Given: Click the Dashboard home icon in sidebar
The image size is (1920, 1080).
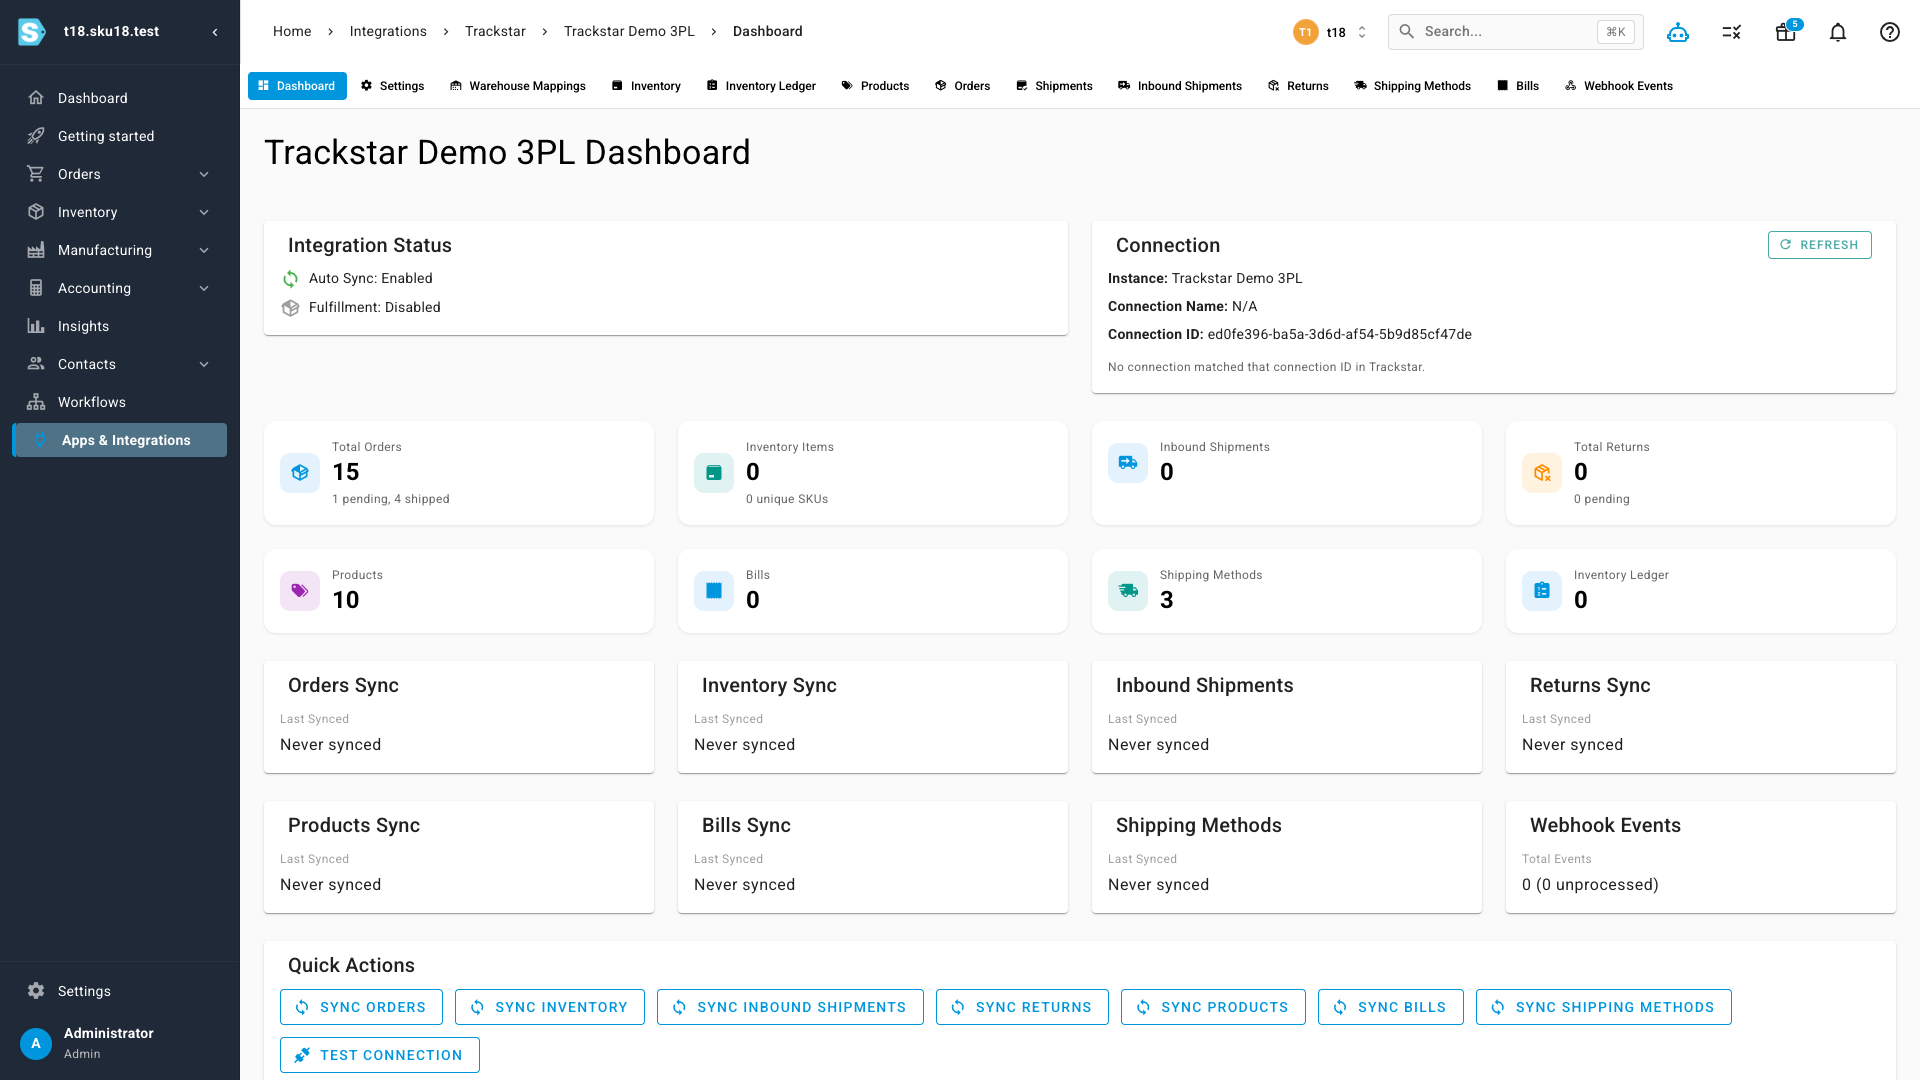Looking at the screenshot, I should point(36,98).
